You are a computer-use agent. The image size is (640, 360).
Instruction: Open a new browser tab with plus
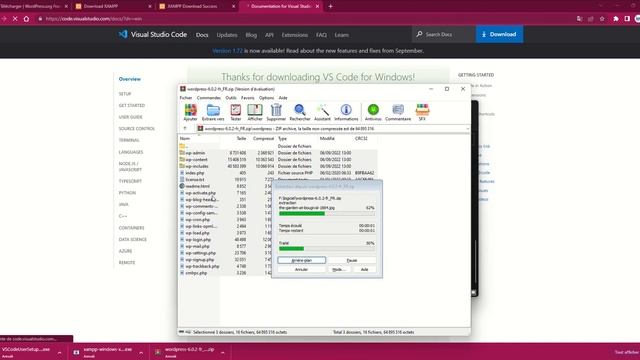[x=330, y=6]
